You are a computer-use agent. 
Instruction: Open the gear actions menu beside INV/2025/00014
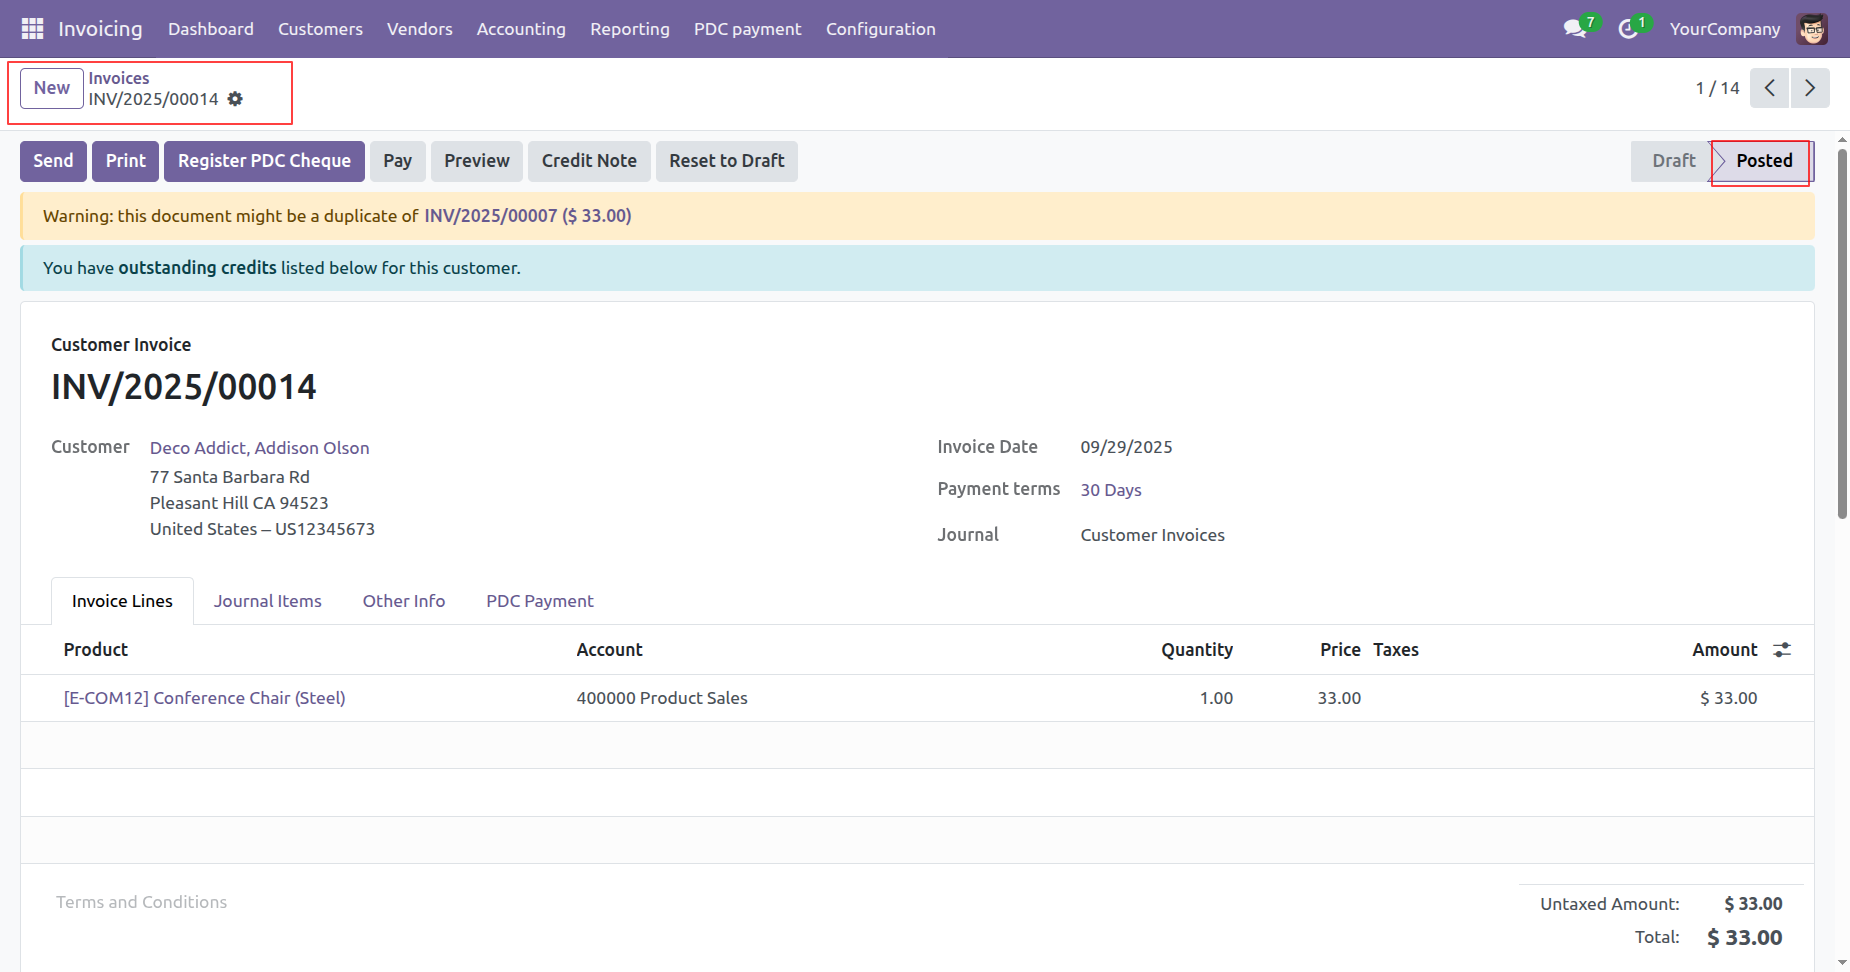click(235, 99)
